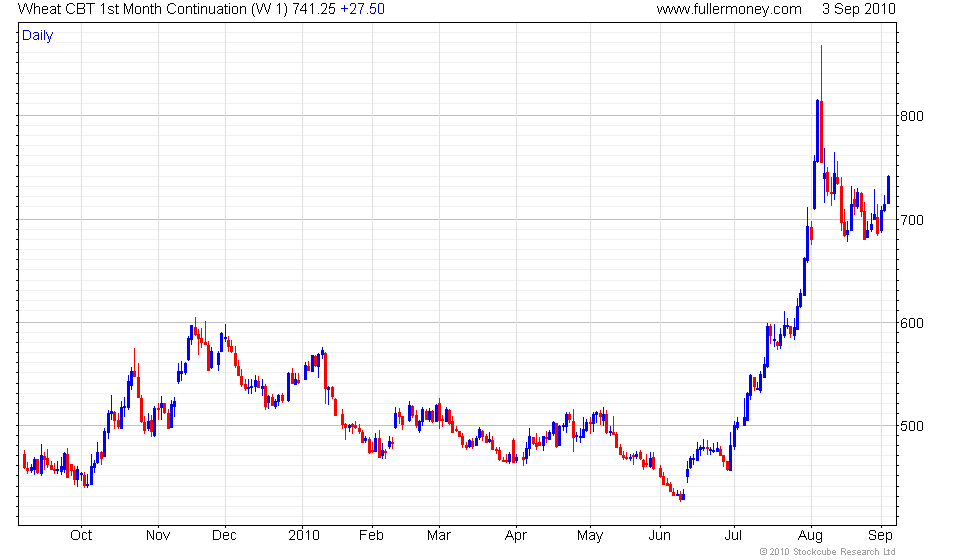Click the Dec label on time axis
Viewport: 980px width, 560px height.
[224, 536]
